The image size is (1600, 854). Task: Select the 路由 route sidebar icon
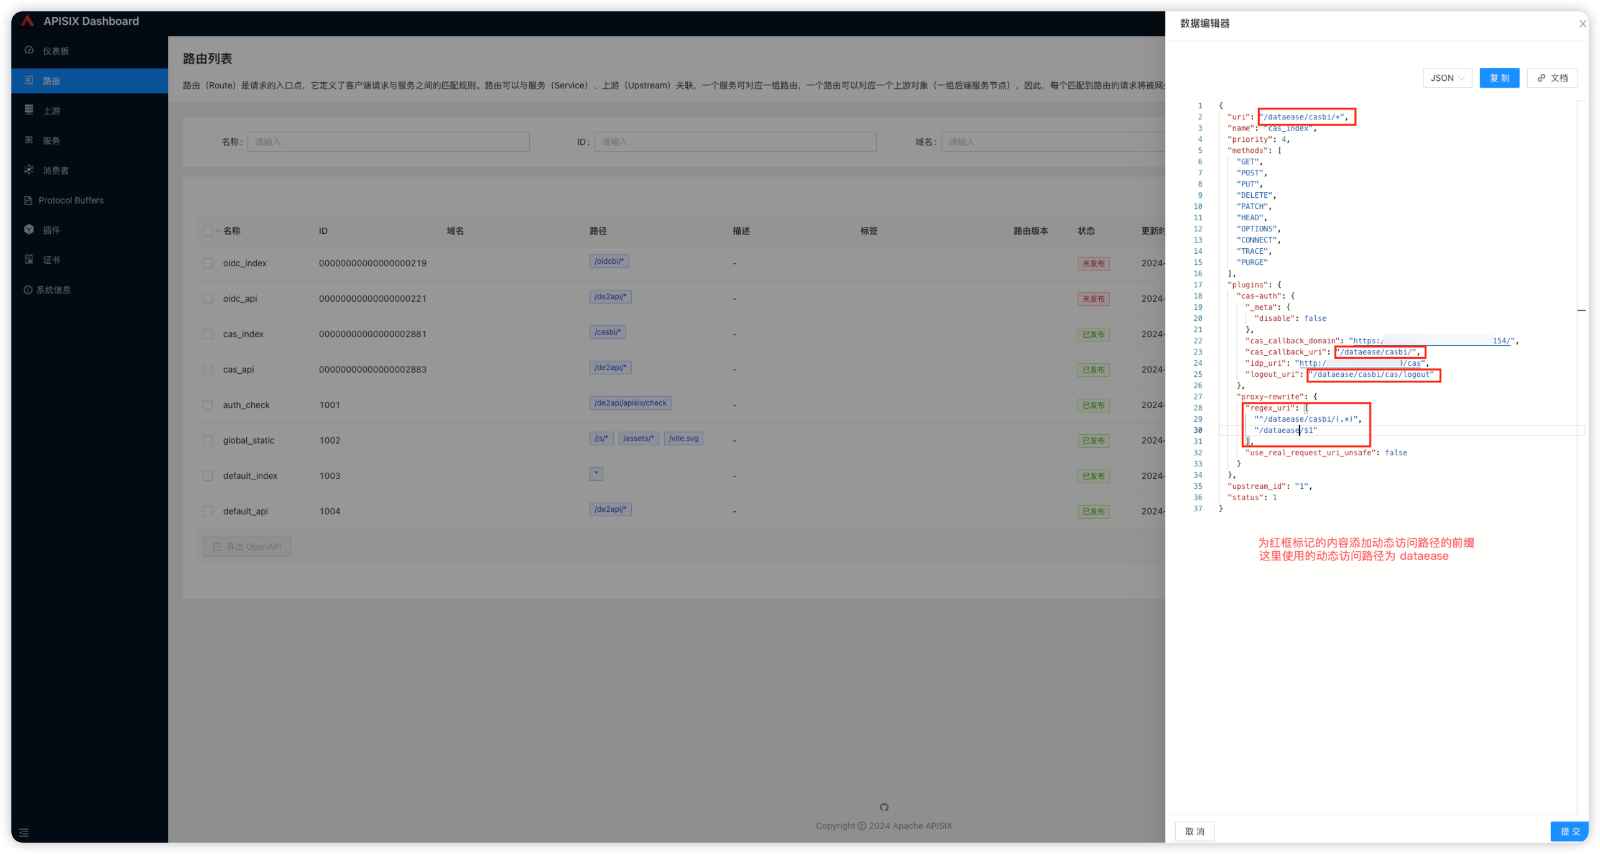tap(29, 80)
